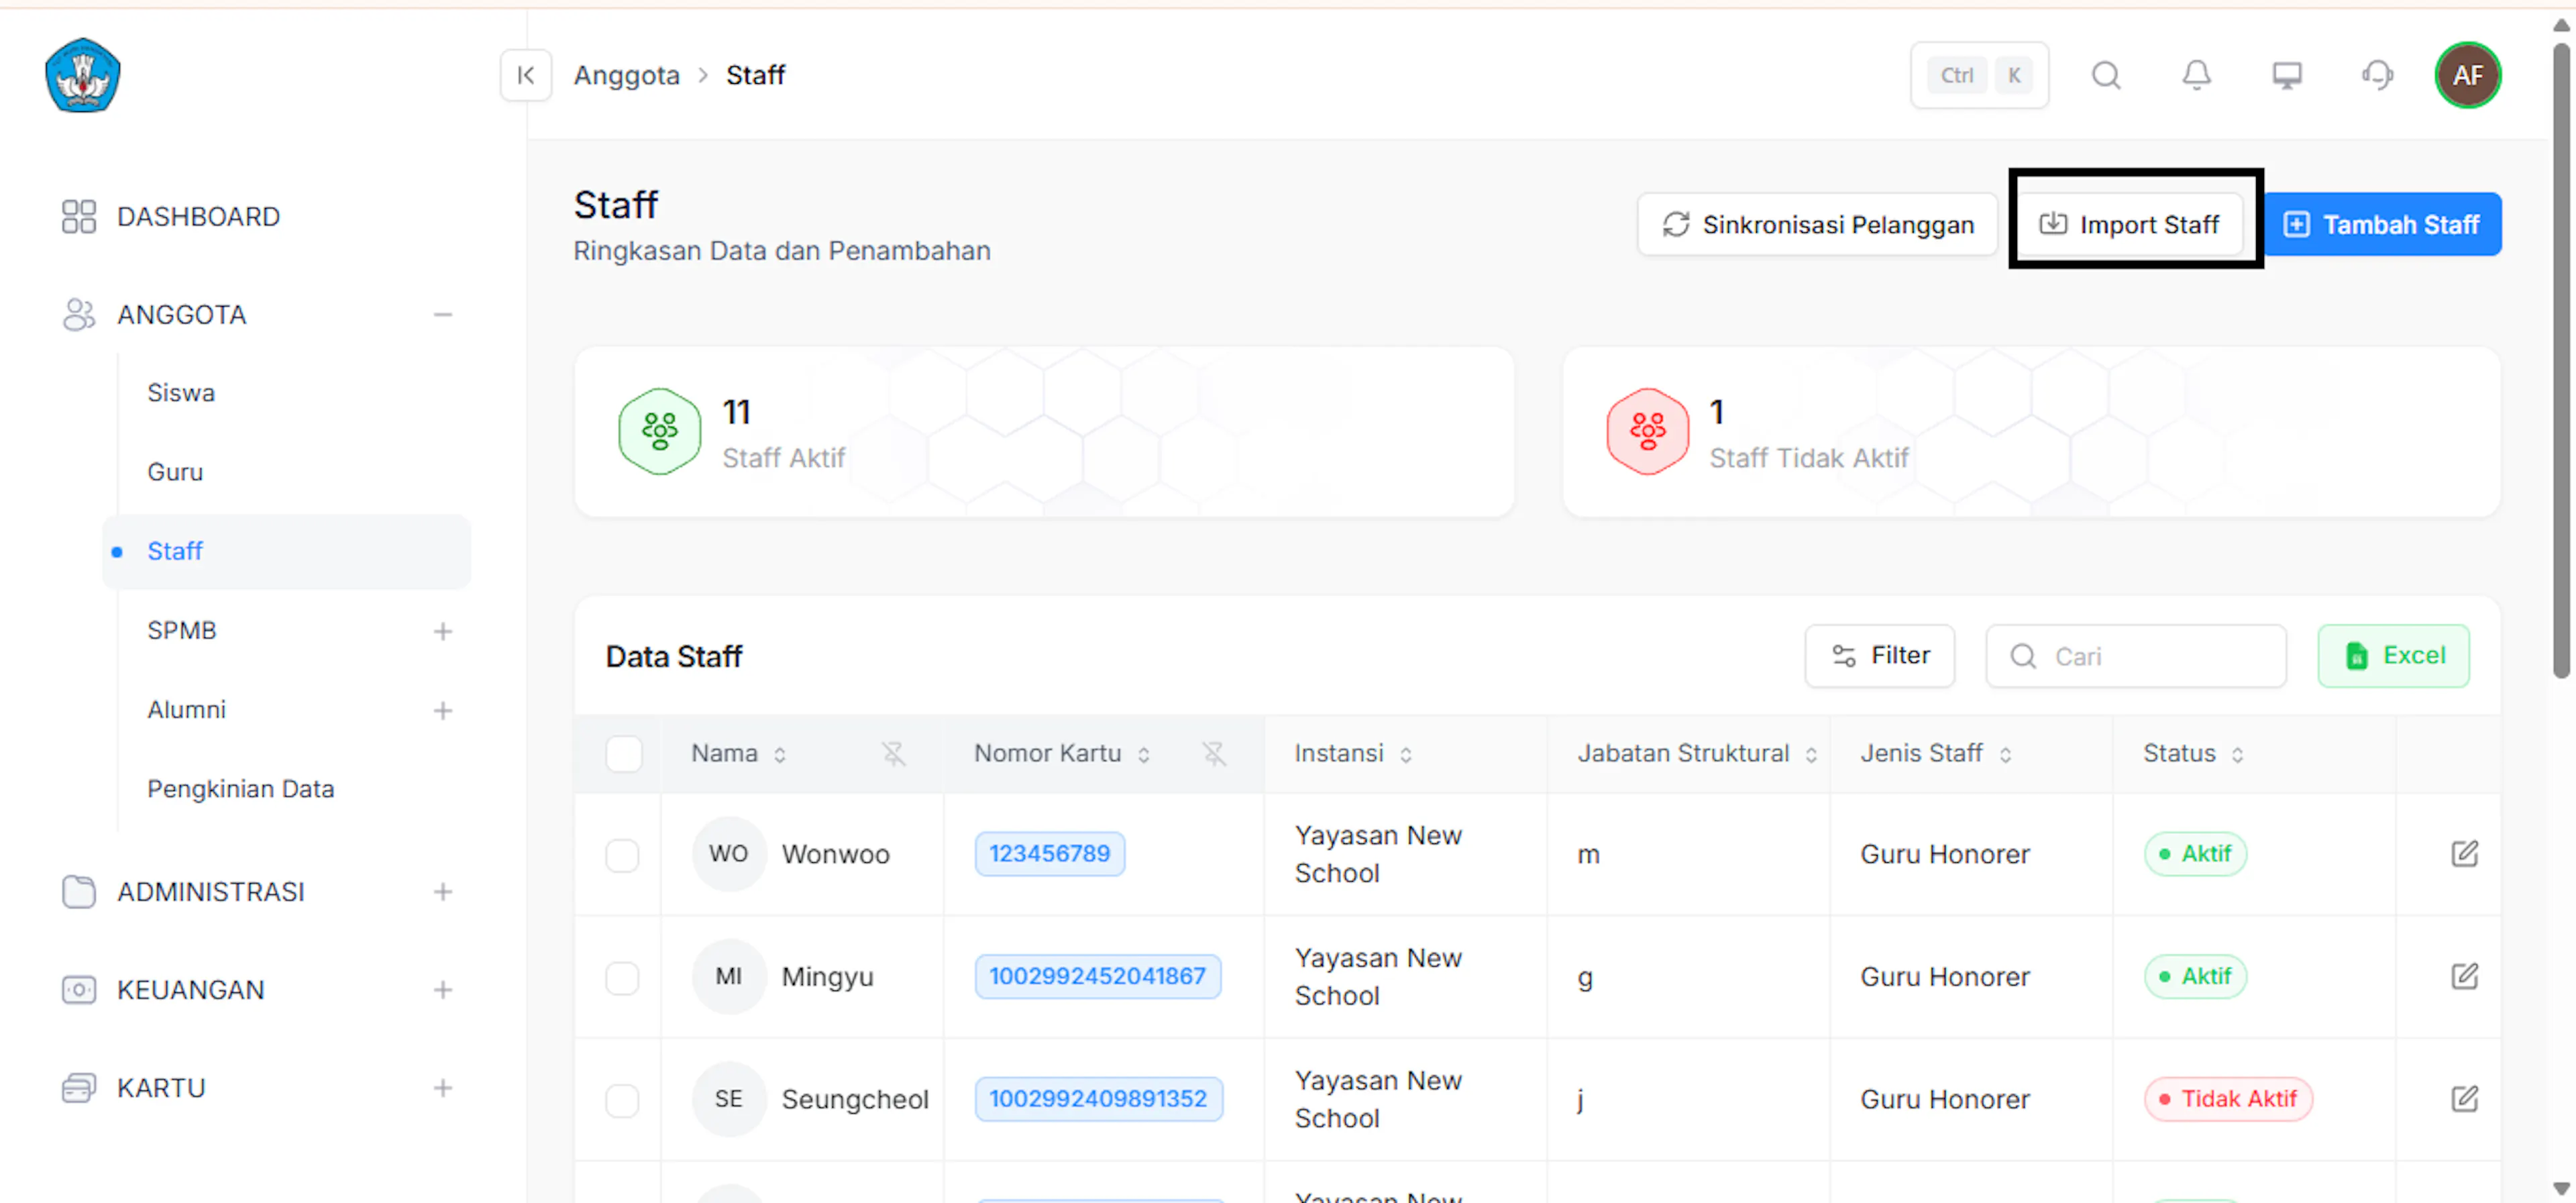Click the Tambah Staff button
The width and height of the screenshot is (2576, 1203).
tap(2381, 225)
